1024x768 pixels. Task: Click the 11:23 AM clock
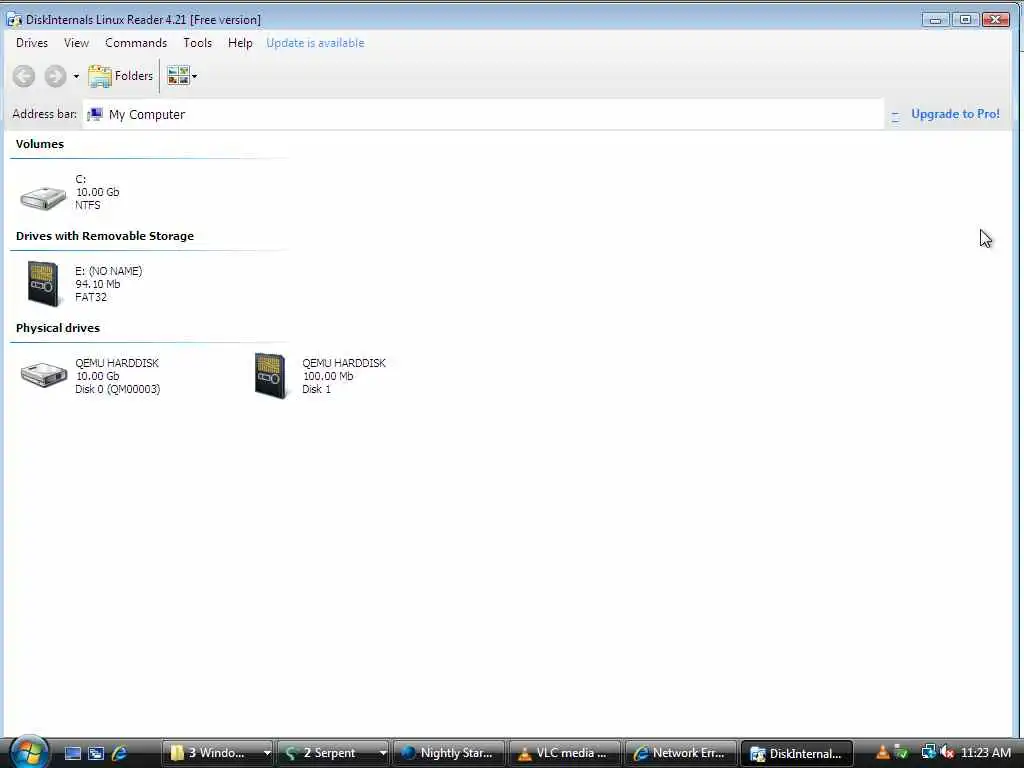point(986,753)
